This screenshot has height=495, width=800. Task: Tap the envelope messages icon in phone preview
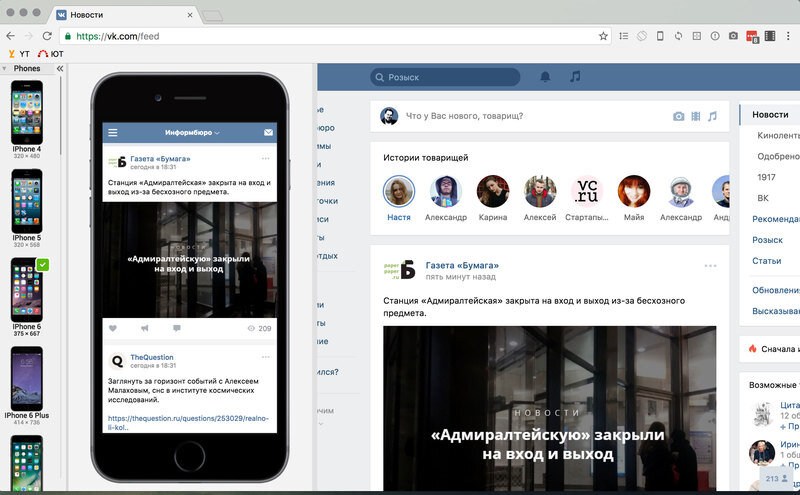(268, 133)
